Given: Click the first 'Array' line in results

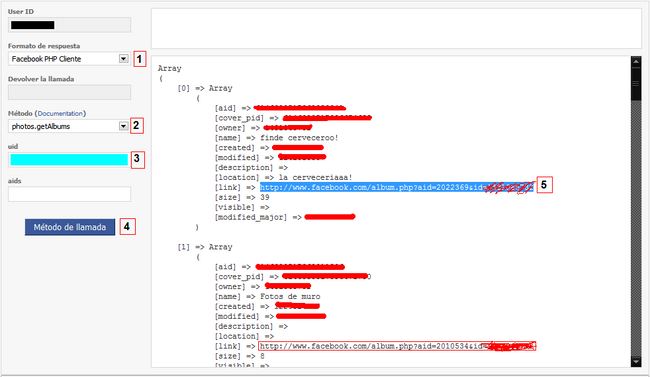Looking at the screenshot, I should (170, 68).
